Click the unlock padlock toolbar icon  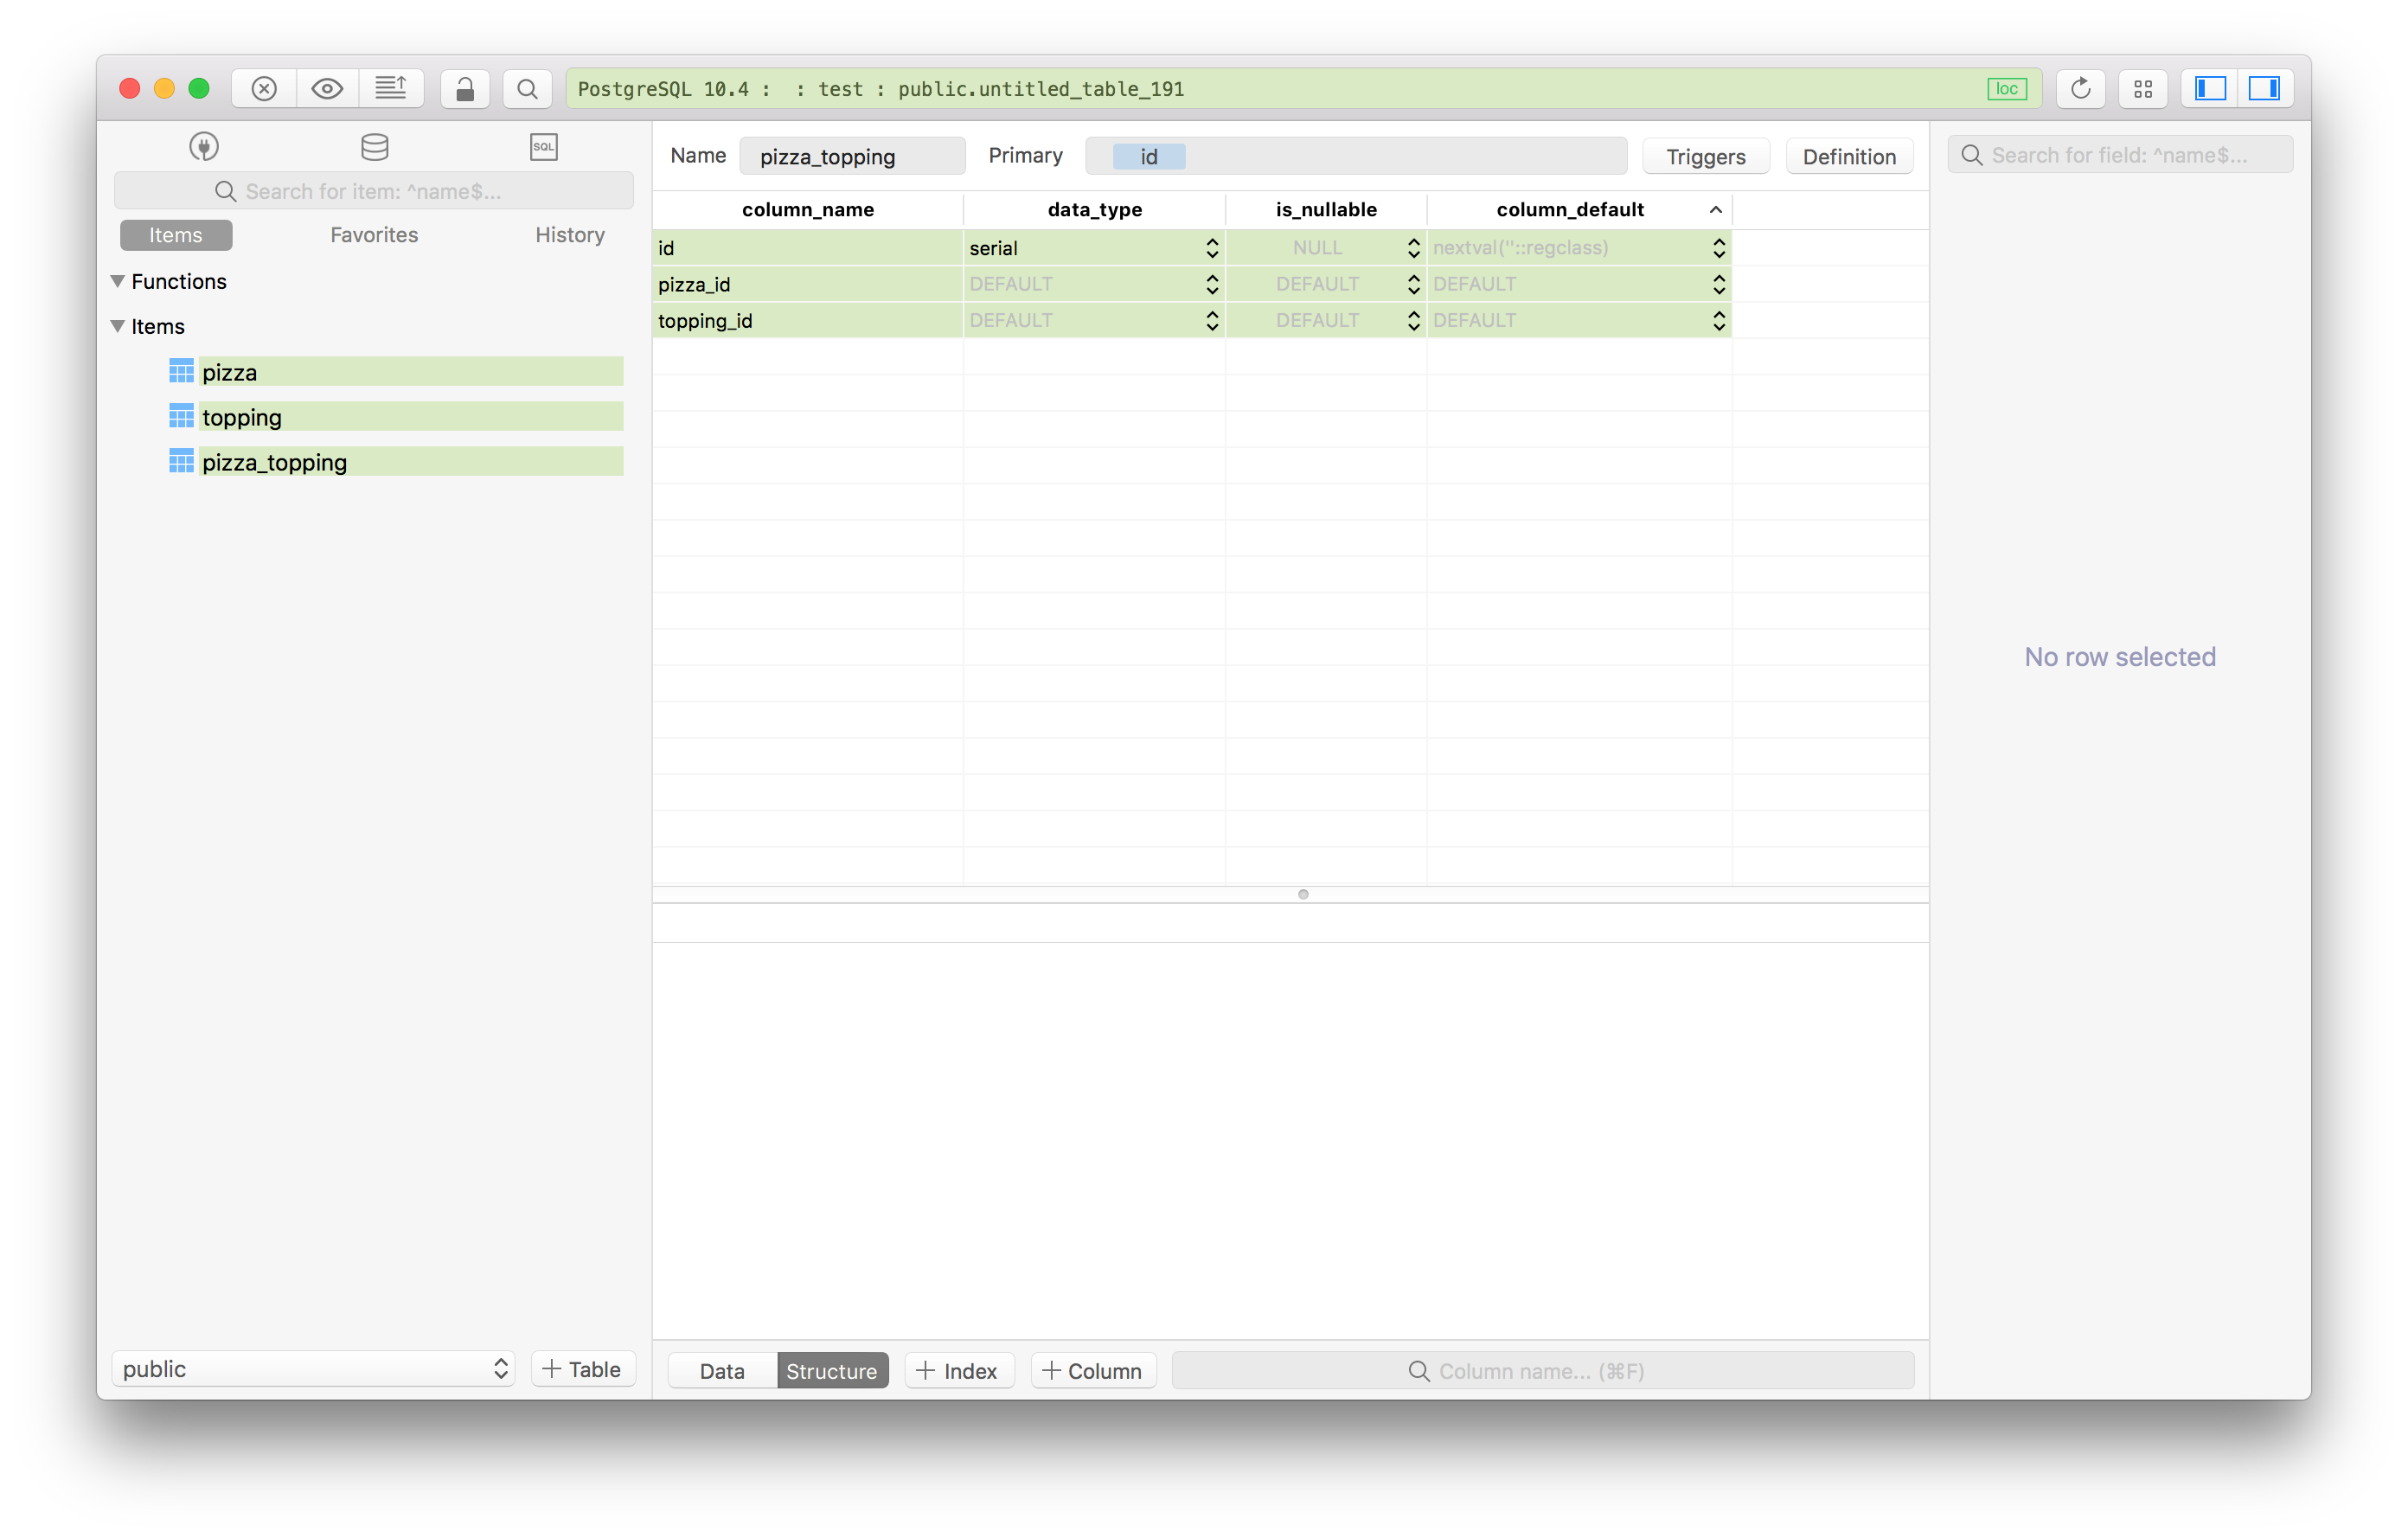click(464, 88)
